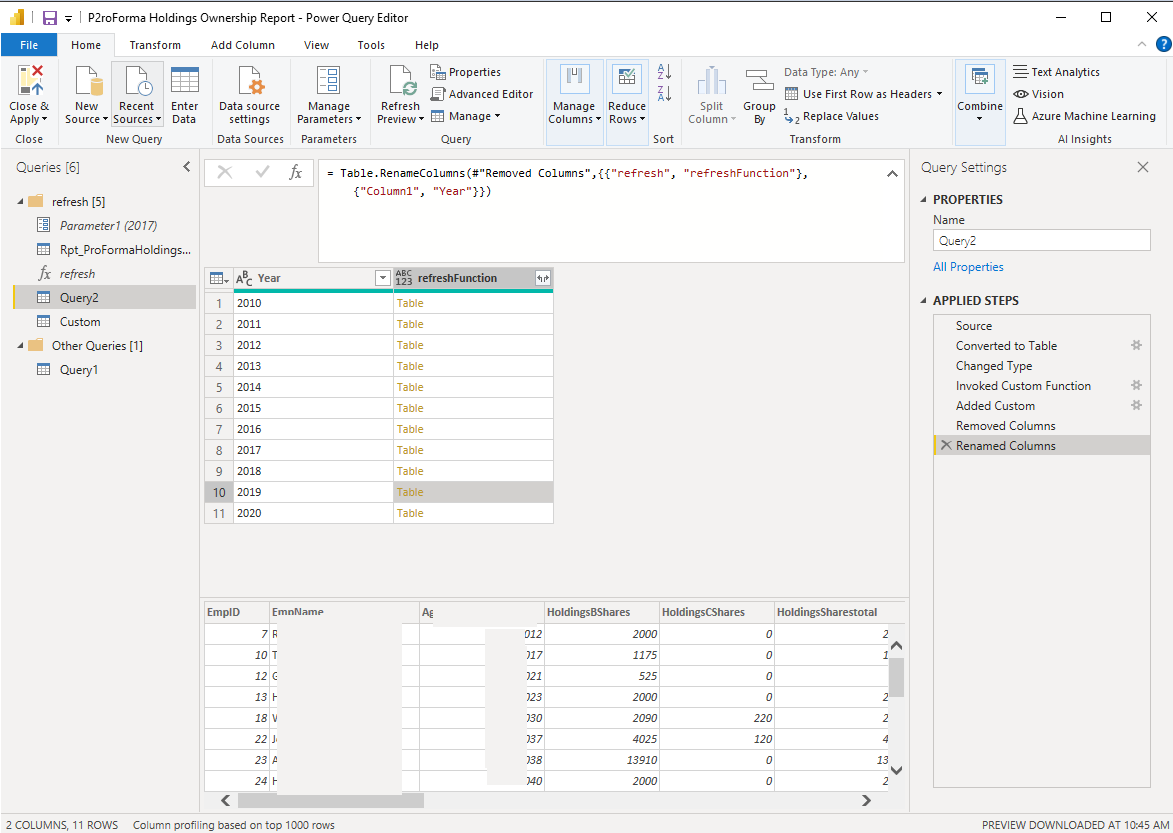Delete the Renamed Columns step X
Screen dimensions: 1173x833
click(x=946, y=446)
